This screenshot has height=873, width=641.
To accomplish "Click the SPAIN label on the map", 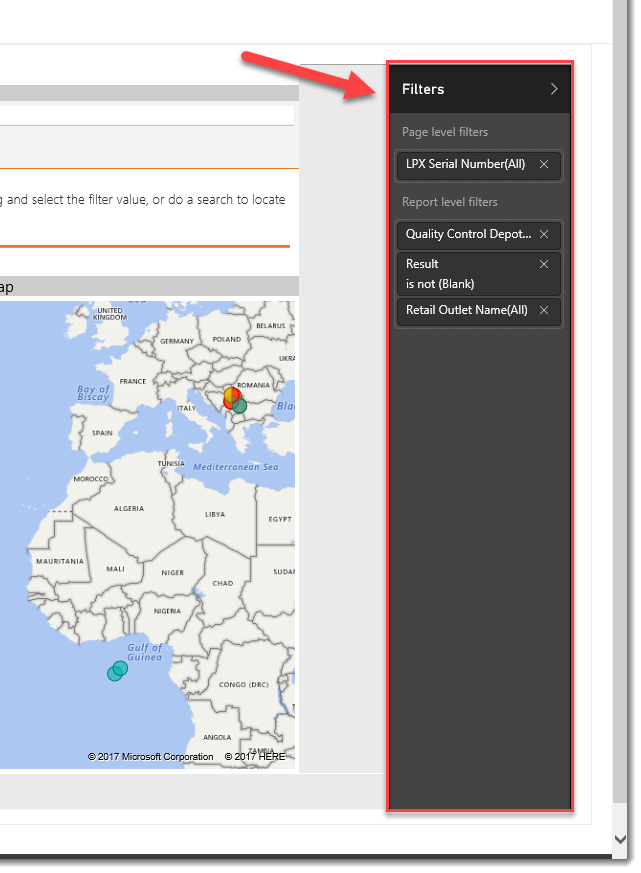I will click(102, 433).
